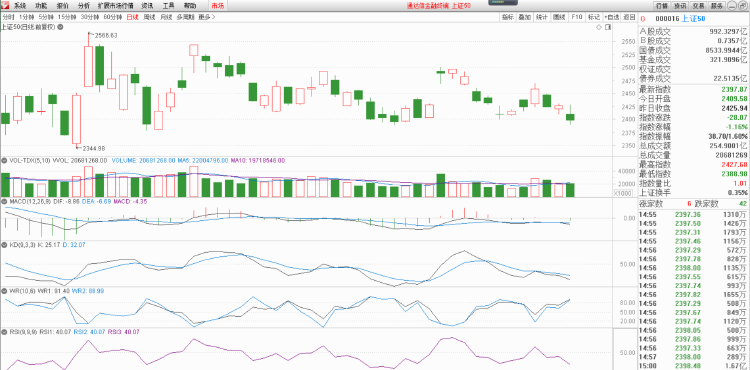Image resolution: width=750 pixels, height=370 pixels.
Task: Select the 多周期 multi-period view
Action: pyautogui.click(x=185, y=17)
